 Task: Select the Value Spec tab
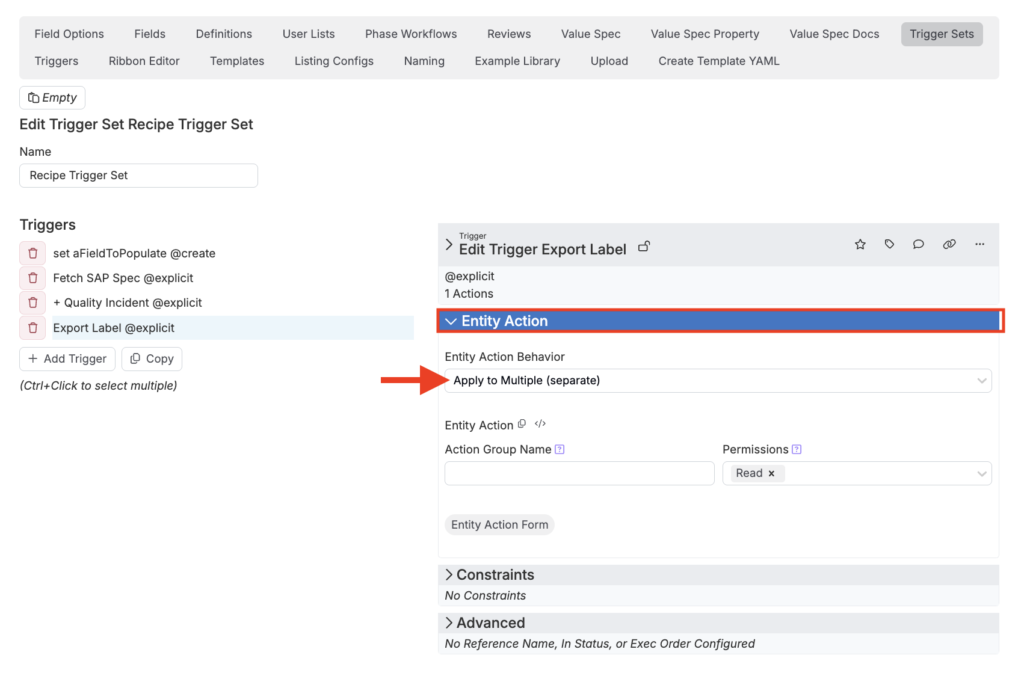(x=590, y=34)
